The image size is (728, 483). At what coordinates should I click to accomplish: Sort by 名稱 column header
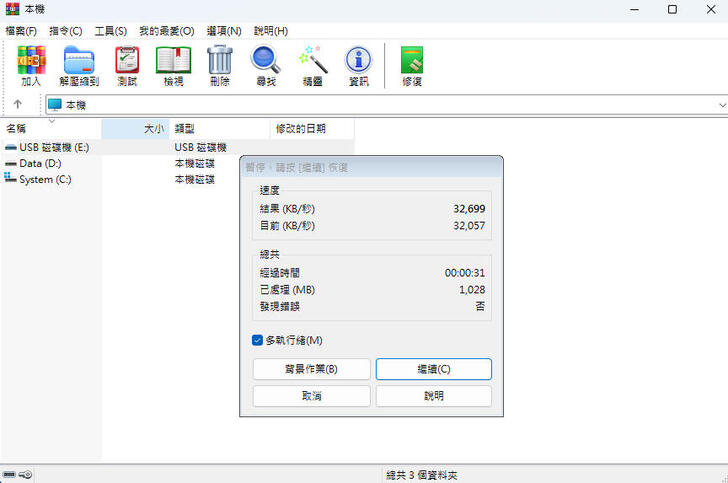51,129
